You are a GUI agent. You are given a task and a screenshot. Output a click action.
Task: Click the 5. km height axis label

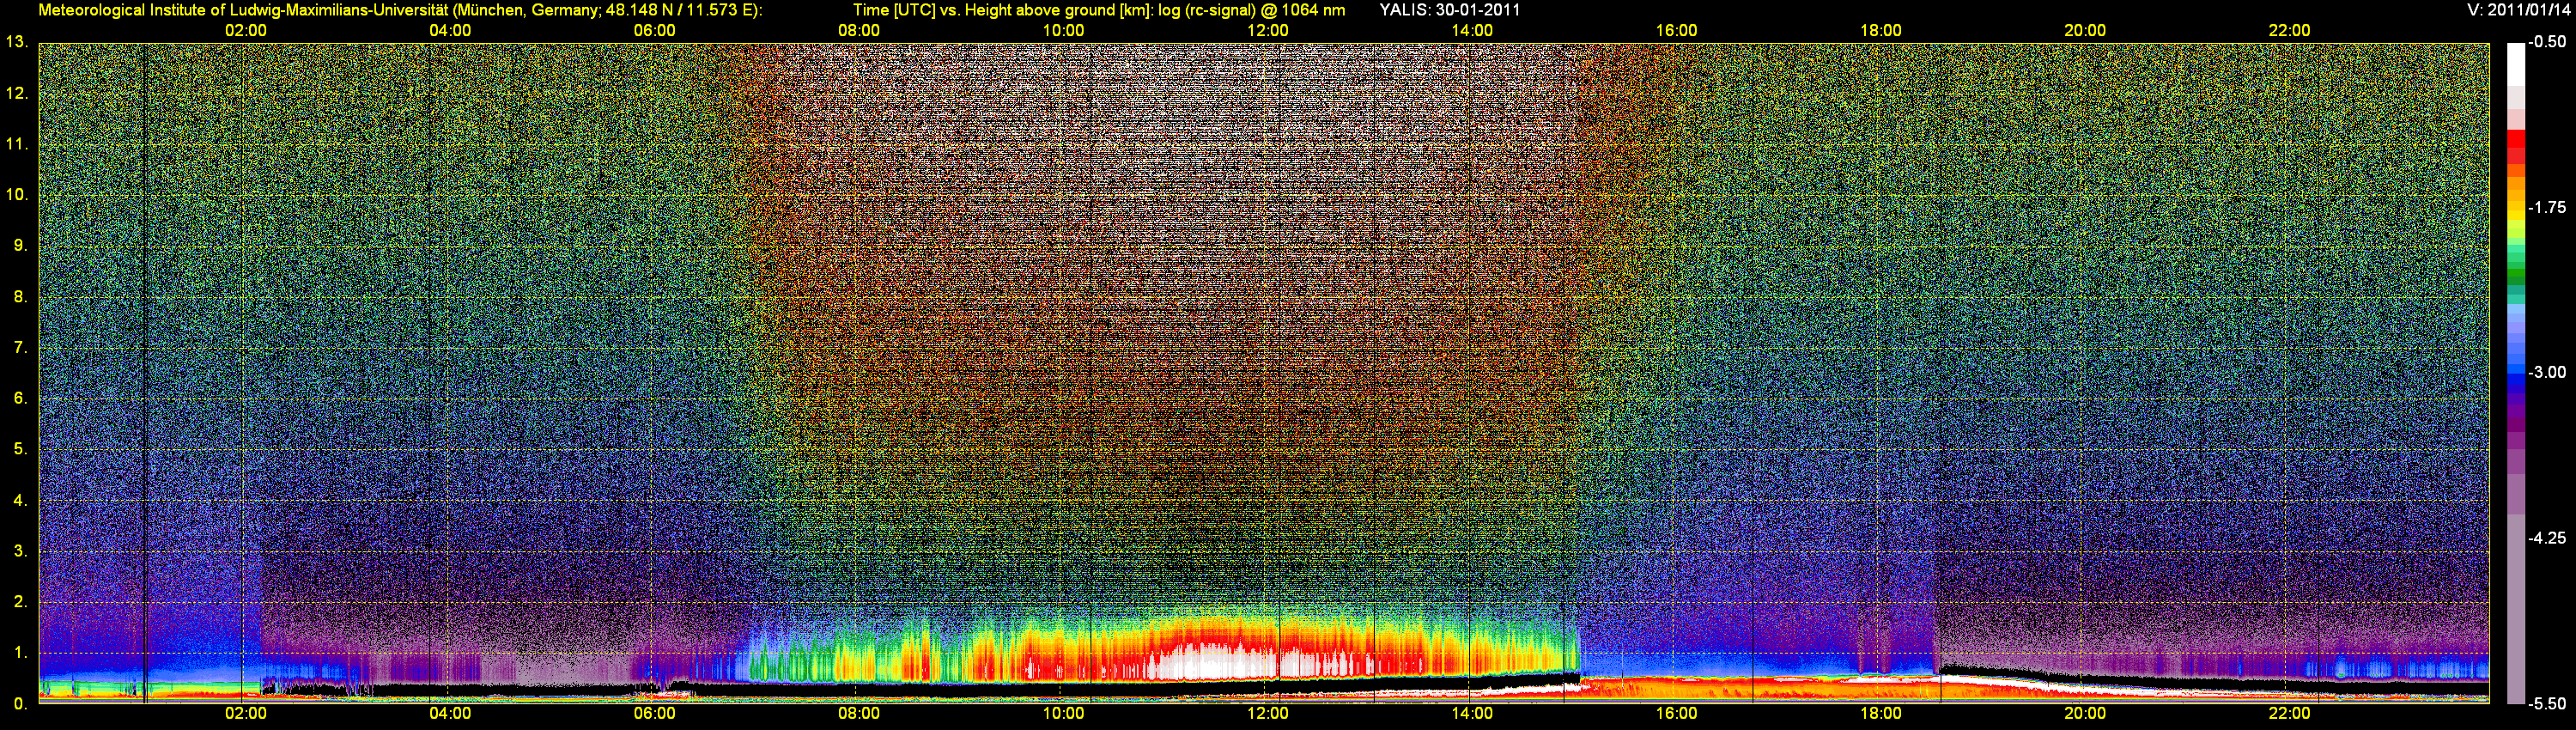pyautogui.click(x=20, y=449)
